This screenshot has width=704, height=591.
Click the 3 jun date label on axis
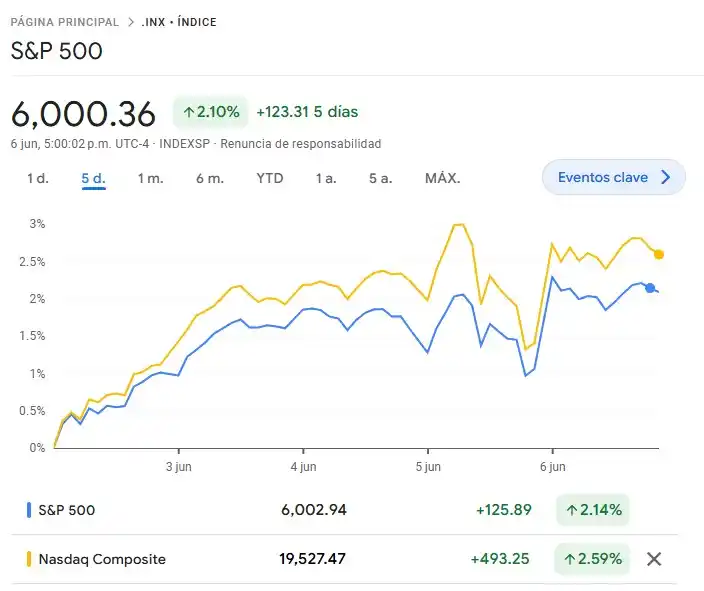[179, 467]
